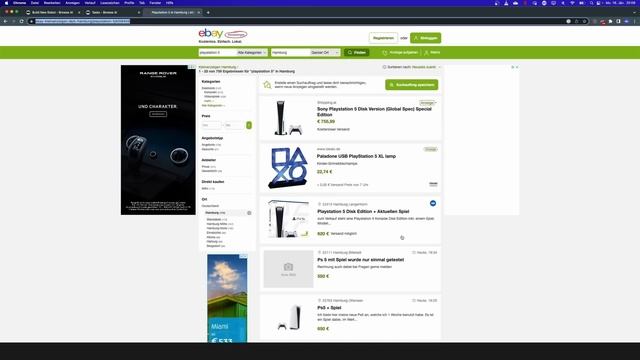
Task: Click the ad info icon on Range Rover banner
Action: pos(191,67)
